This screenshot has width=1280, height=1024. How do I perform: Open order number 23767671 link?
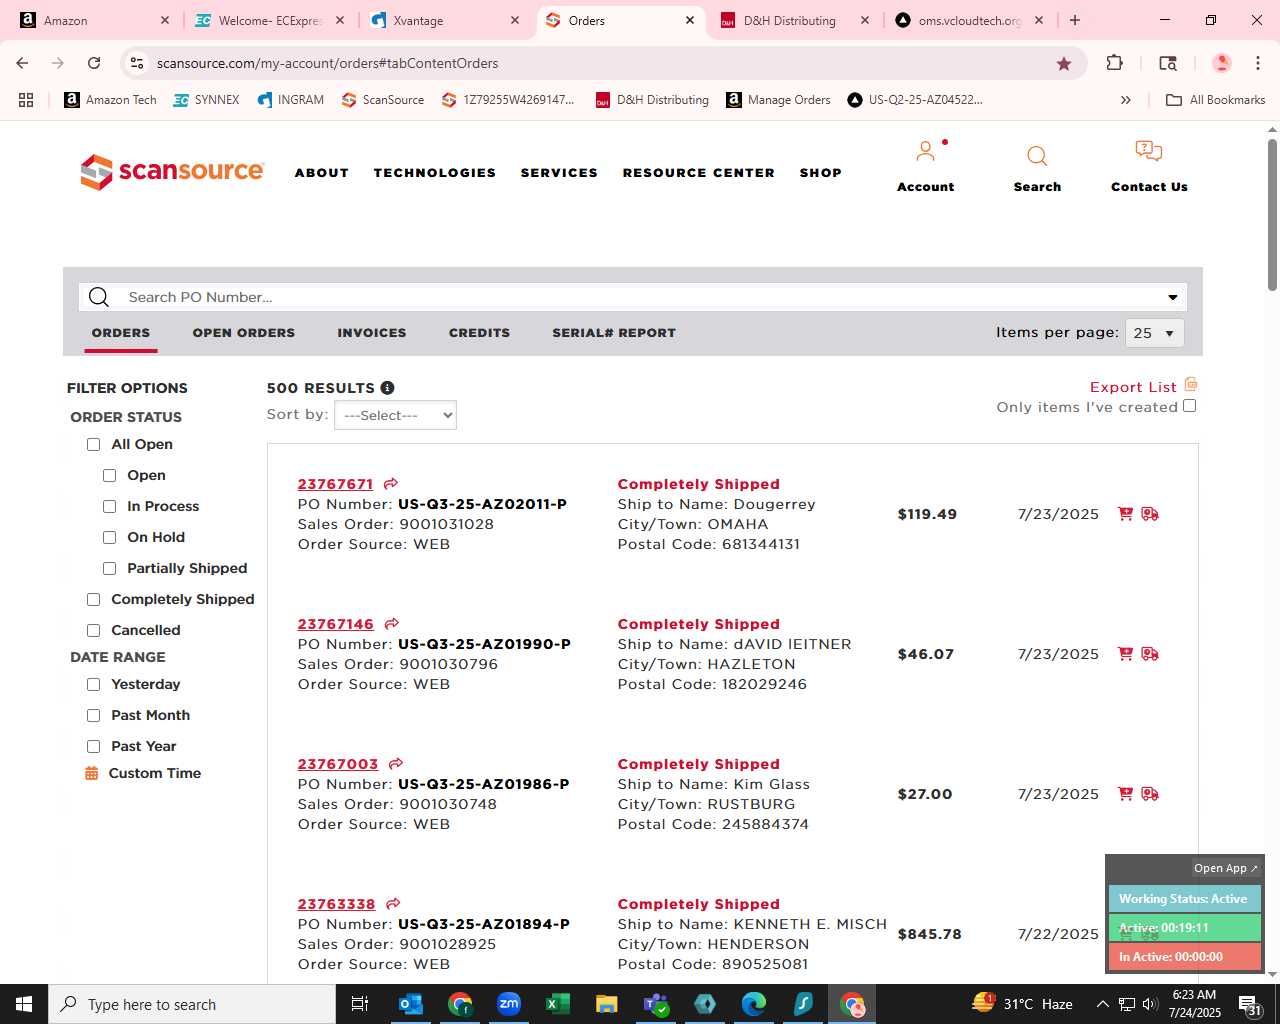335,484
